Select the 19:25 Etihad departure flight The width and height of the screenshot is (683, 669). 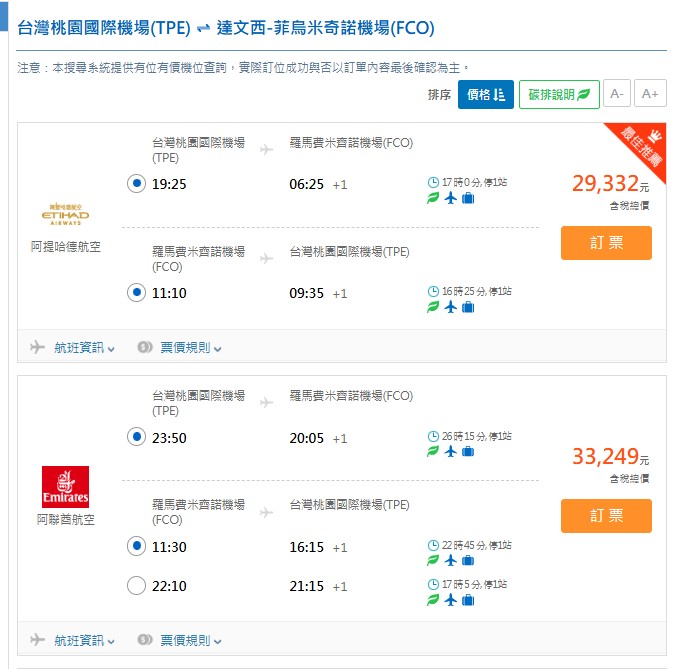(137, 184)
